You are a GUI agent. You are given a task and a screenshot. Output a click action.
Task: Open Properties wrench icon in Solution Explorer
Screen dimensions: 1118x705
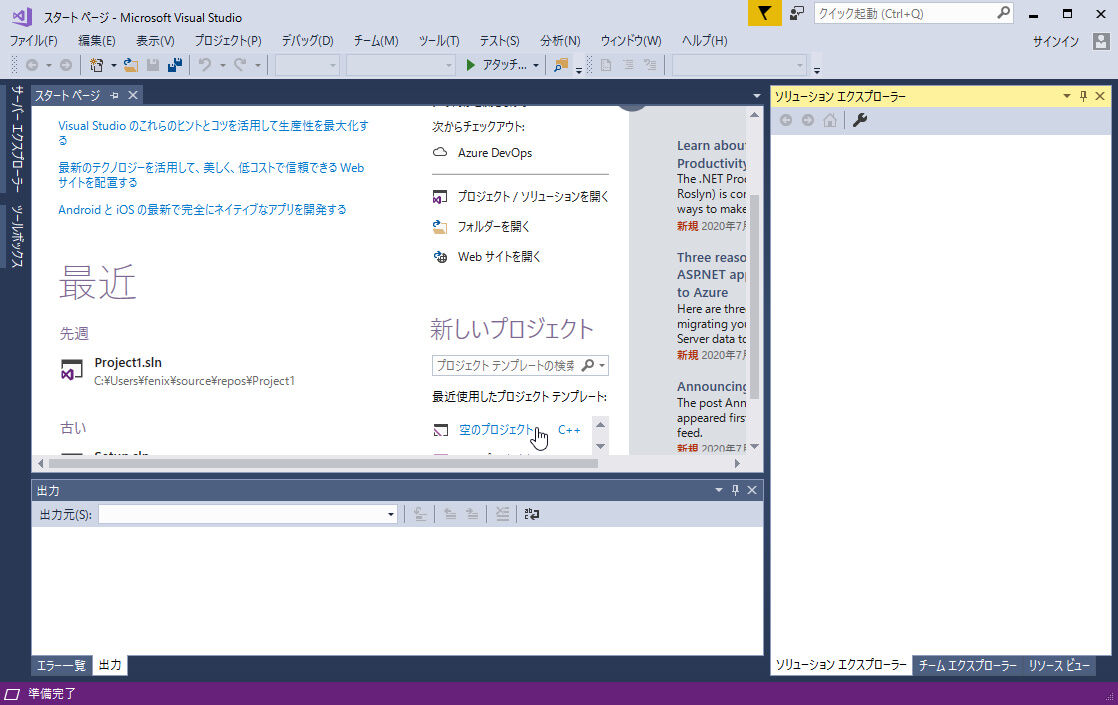click(x=860, y=120)
